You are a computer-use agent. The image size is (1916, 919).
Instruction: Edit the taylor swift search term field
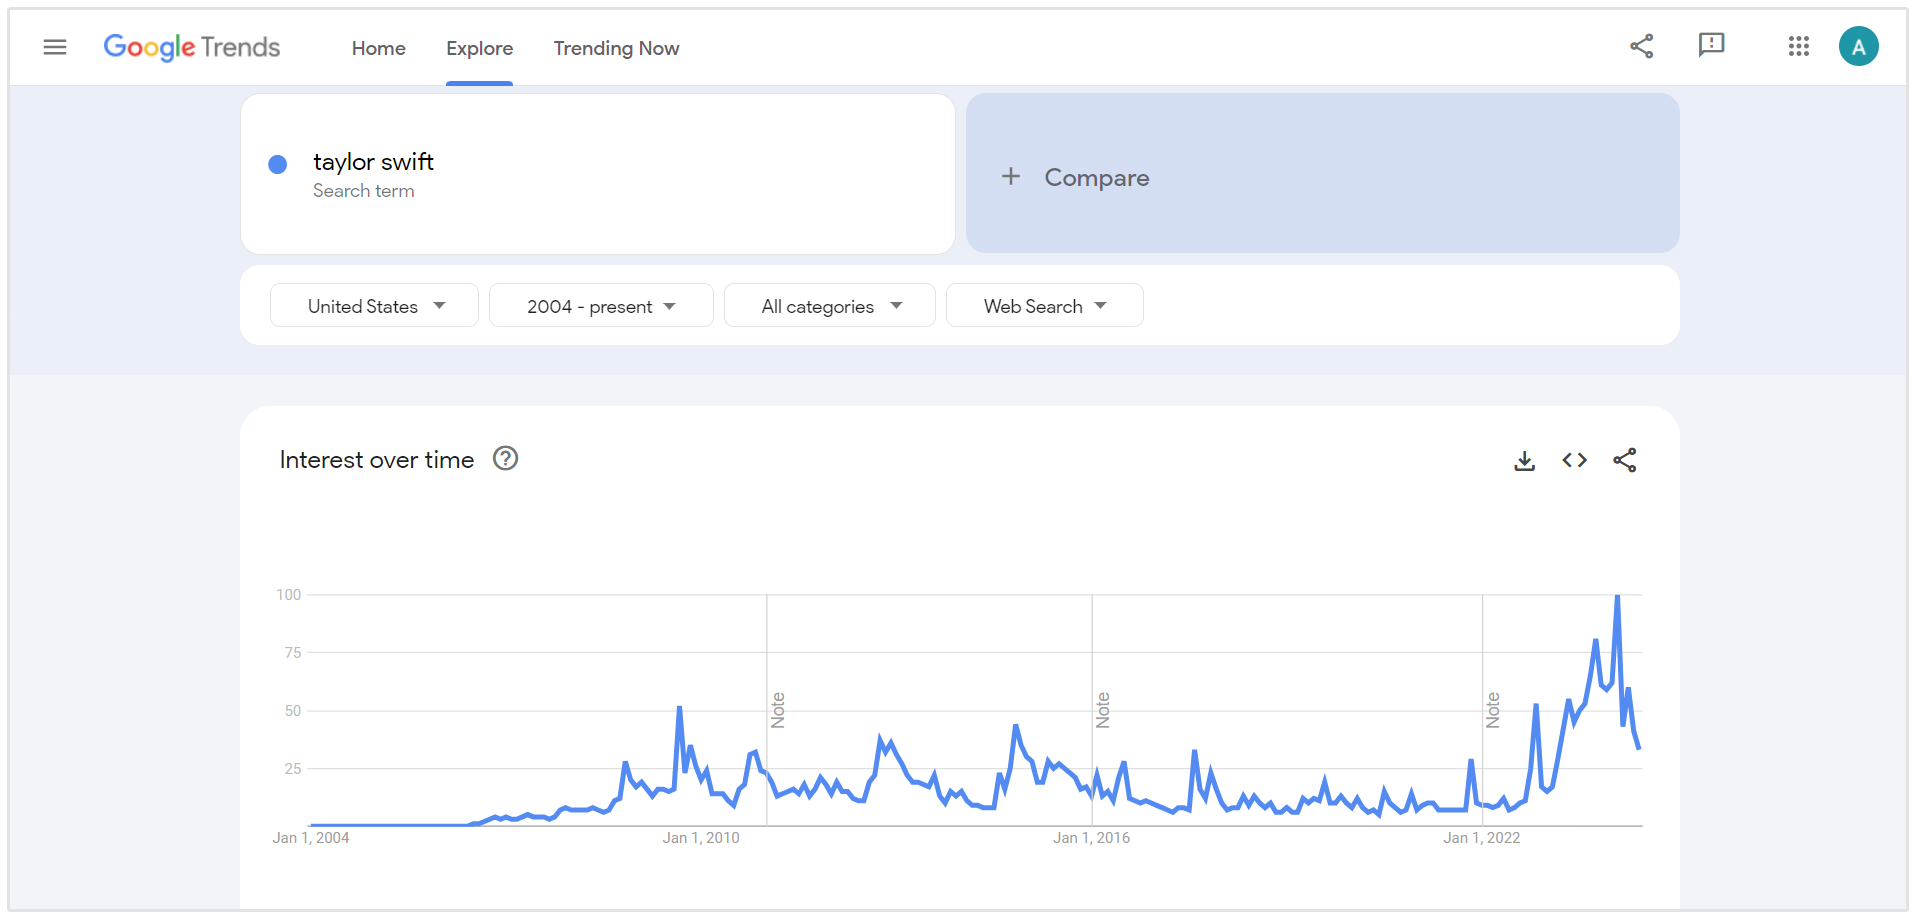pyautogui.click(x=373, y=162)
